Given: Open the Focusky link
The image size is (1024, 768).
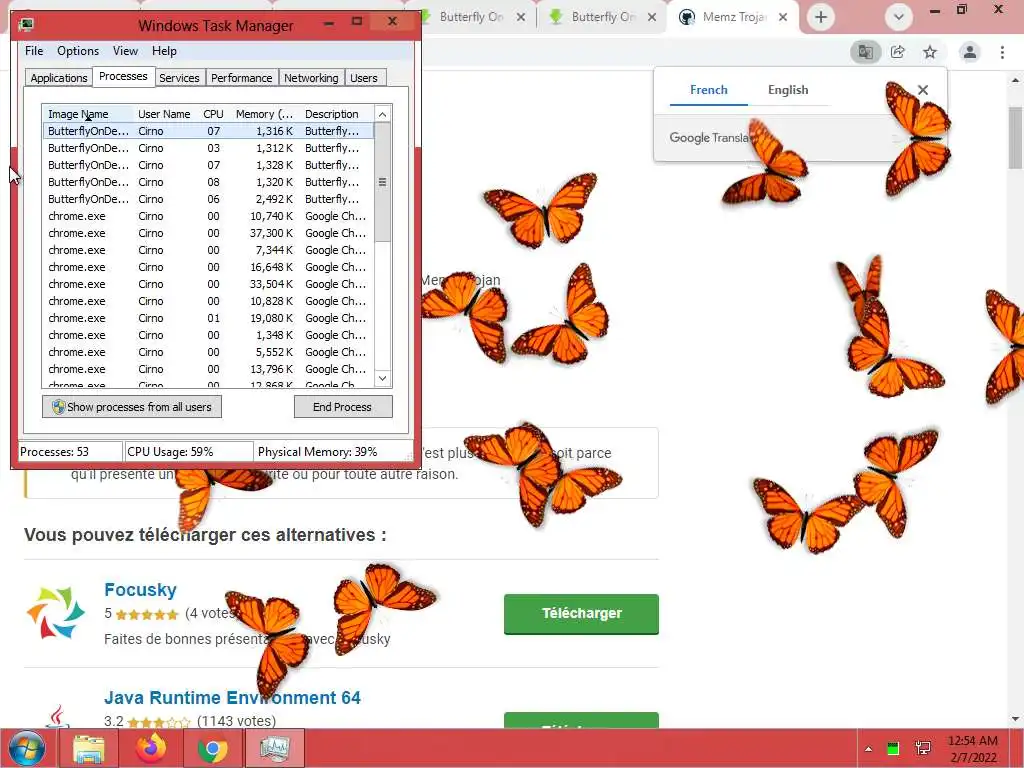Looking at the screenshot, I should pos(140,590).
